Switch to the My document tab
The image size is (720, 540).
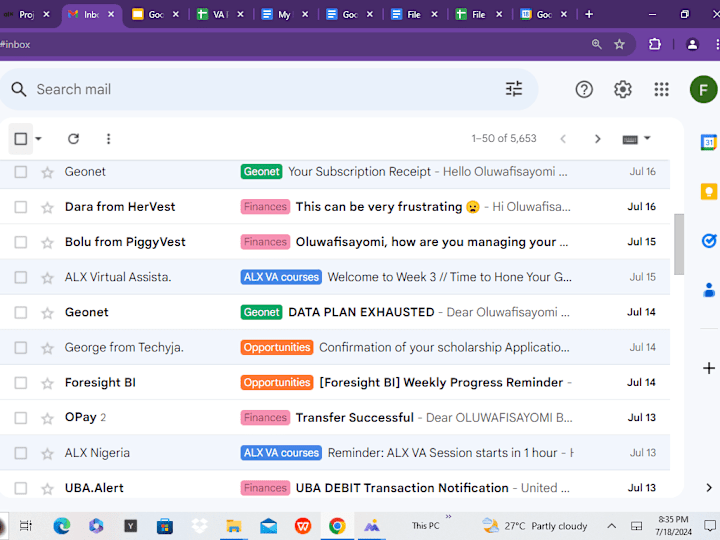pos(285,15)
